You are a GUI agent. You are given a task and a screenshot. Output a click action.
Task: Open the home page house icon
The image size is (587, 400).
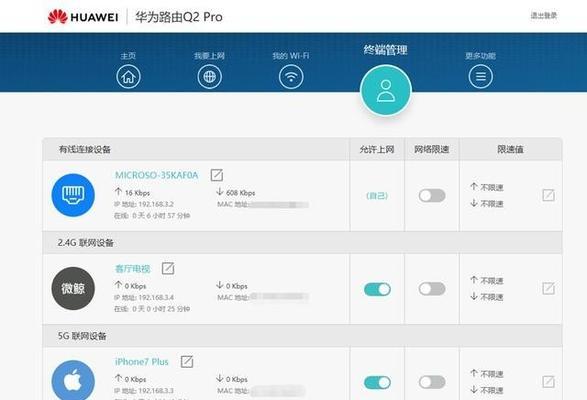click(128, 76)
